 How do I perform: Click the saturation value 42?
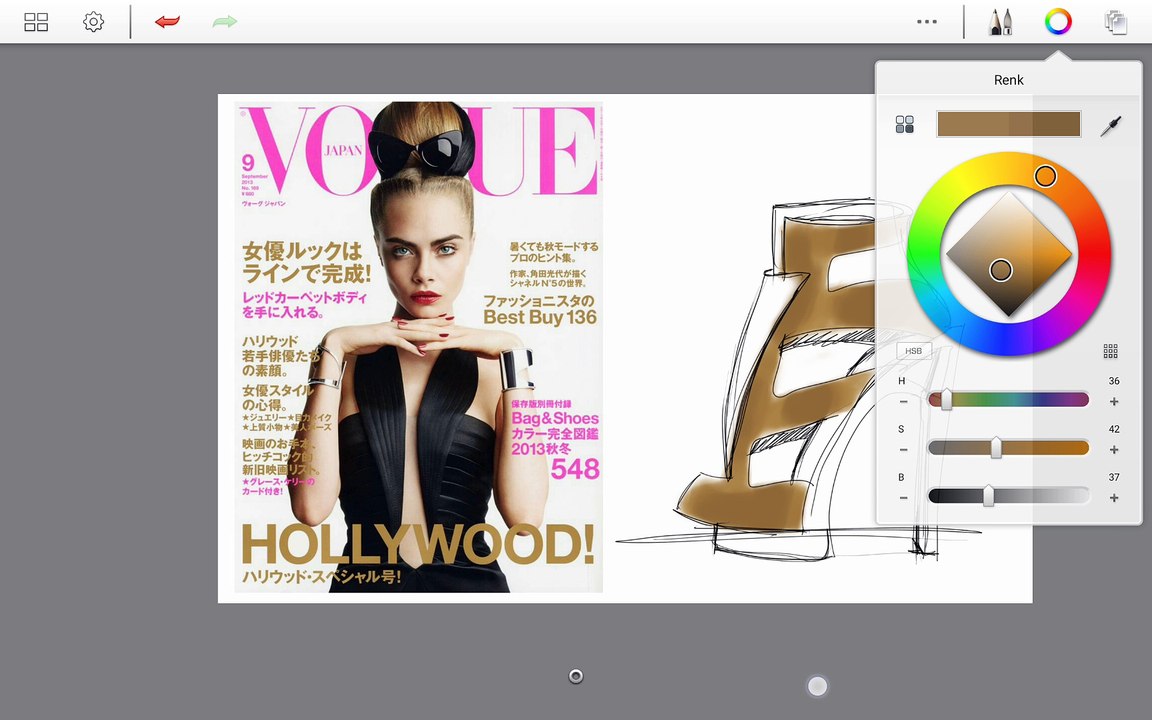(x=1114, y=429)
